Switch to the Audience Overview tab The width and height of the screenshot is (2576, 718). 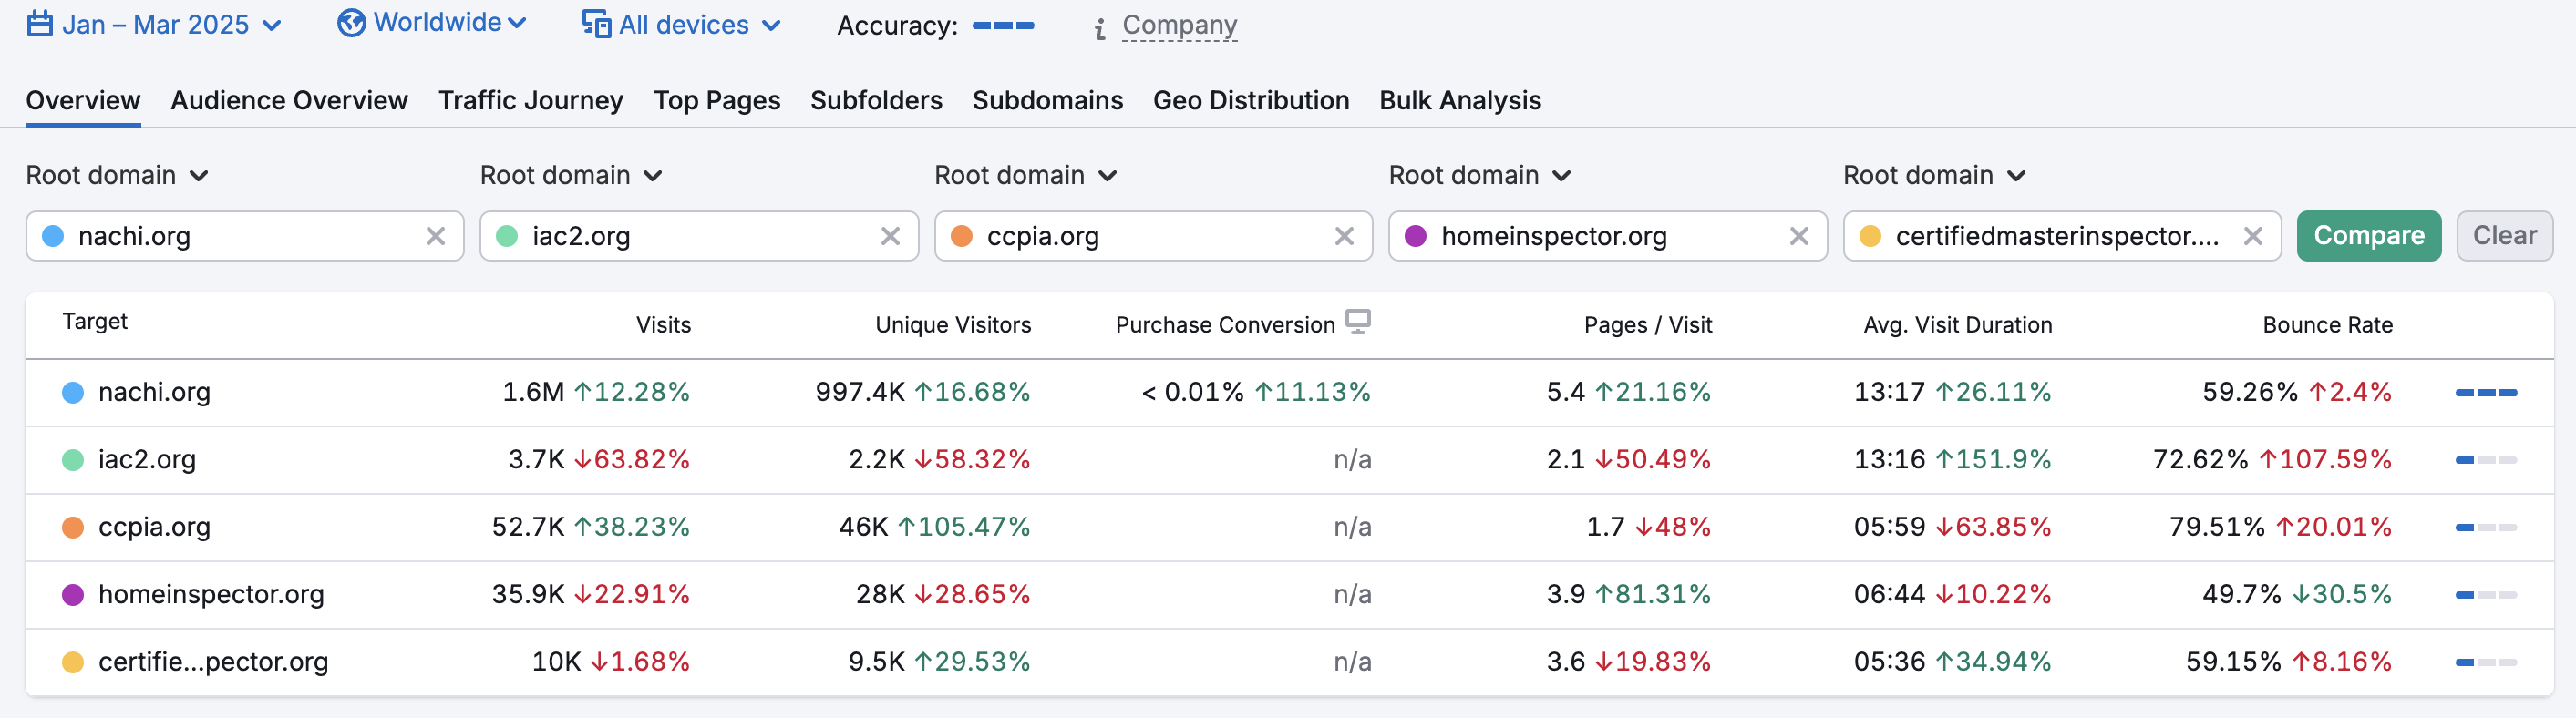pyautogui.click(x=289, y=101)
